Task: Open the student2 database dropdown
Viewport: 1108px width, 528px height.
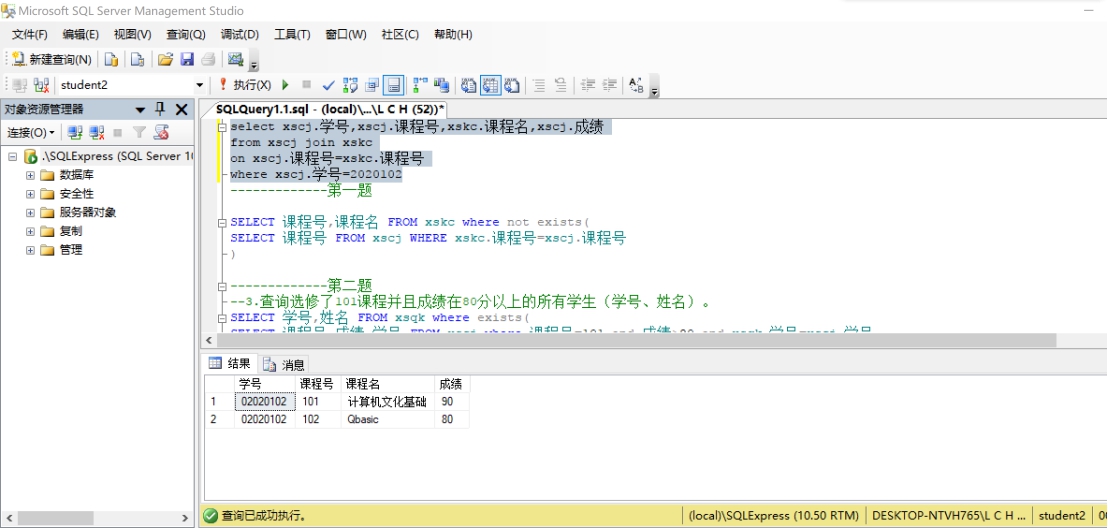Action: click(x=200, y=86)
